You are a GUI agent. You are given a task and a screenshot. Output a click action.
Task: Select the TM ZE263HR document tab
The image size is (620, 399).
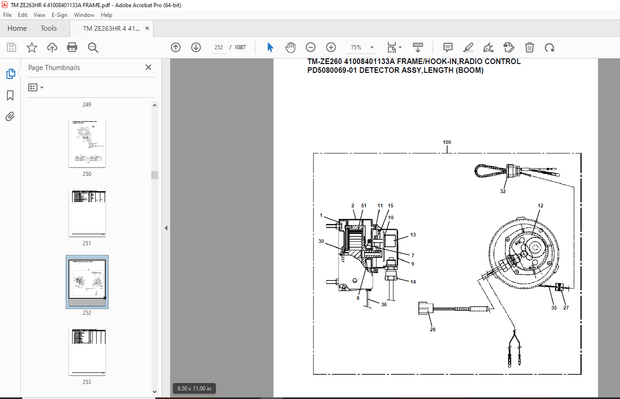pos(111,28)
